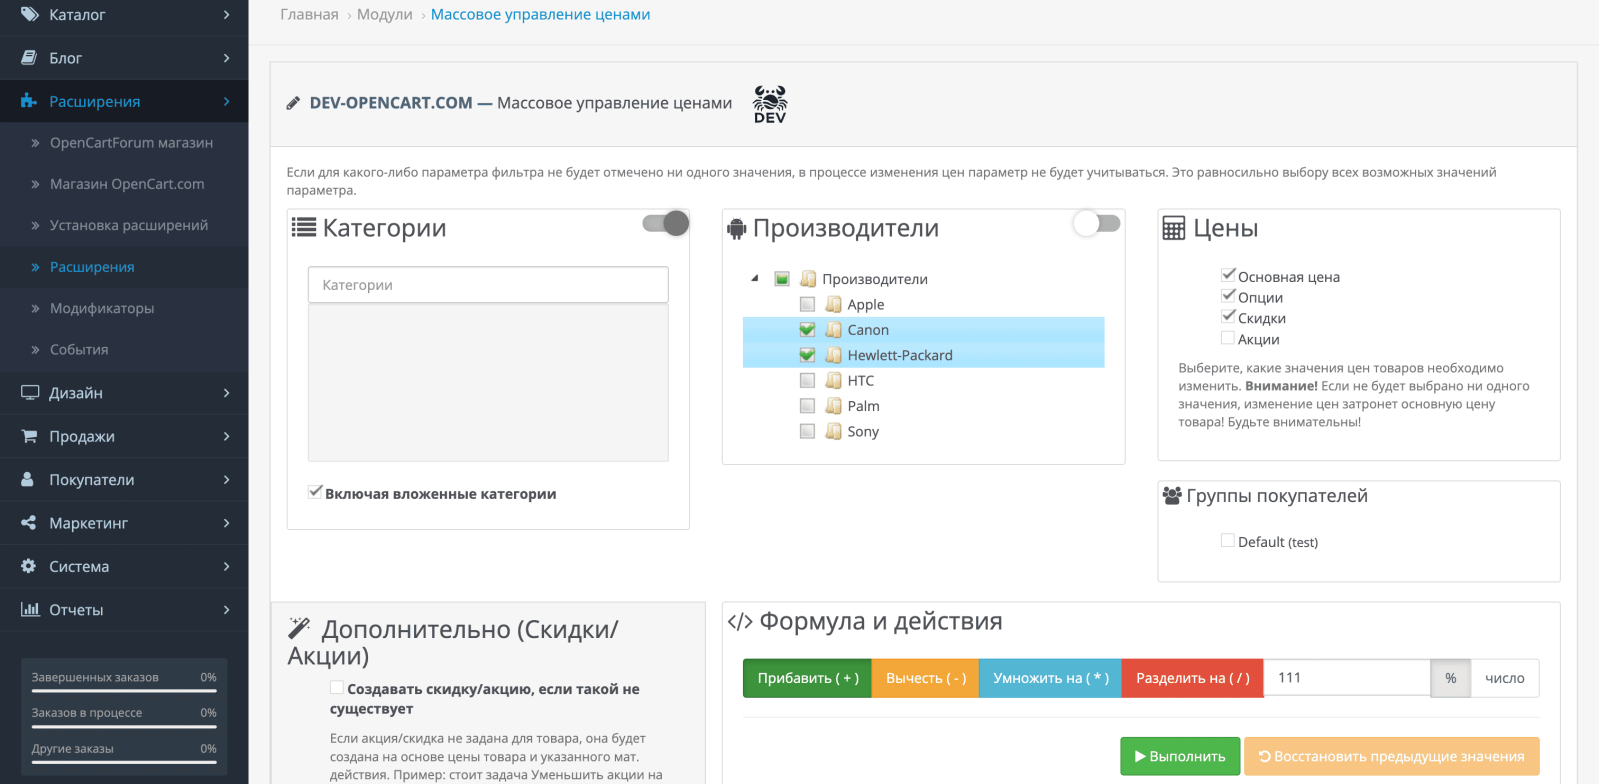Click the folder icon of Apple manufacturer
Screen dimensions: 1600x784
833,304
